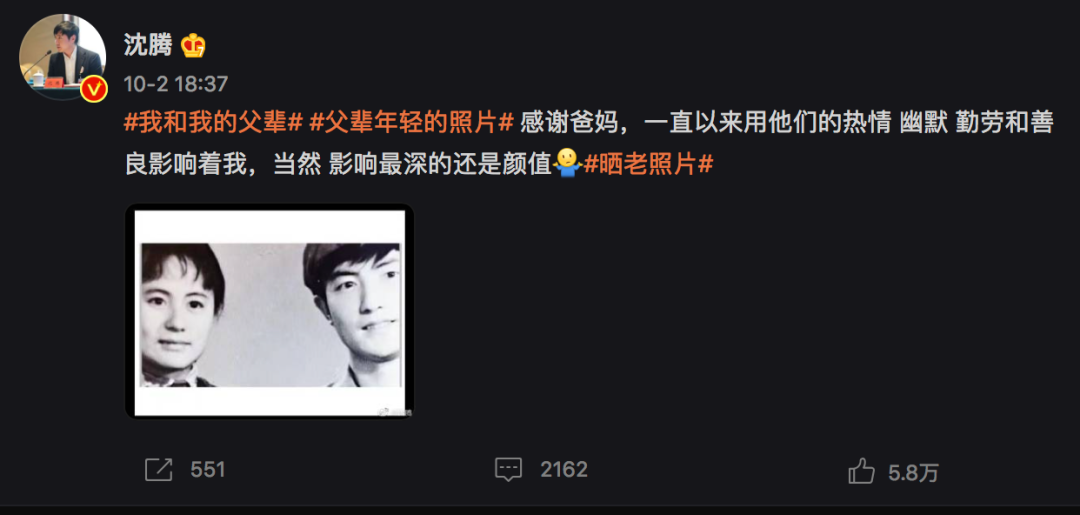Click the yellow verified V badge
1080x515 pixels.
94,90
